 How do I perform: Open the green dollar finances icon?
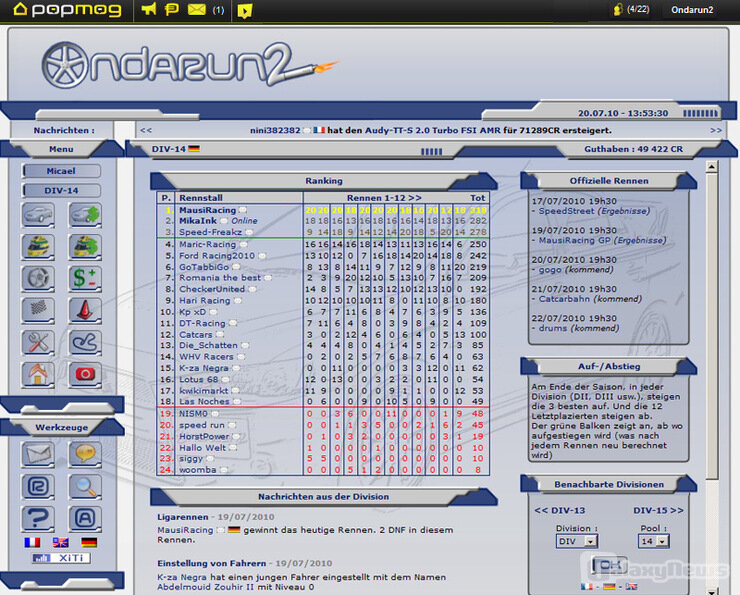tap(85, 279)
